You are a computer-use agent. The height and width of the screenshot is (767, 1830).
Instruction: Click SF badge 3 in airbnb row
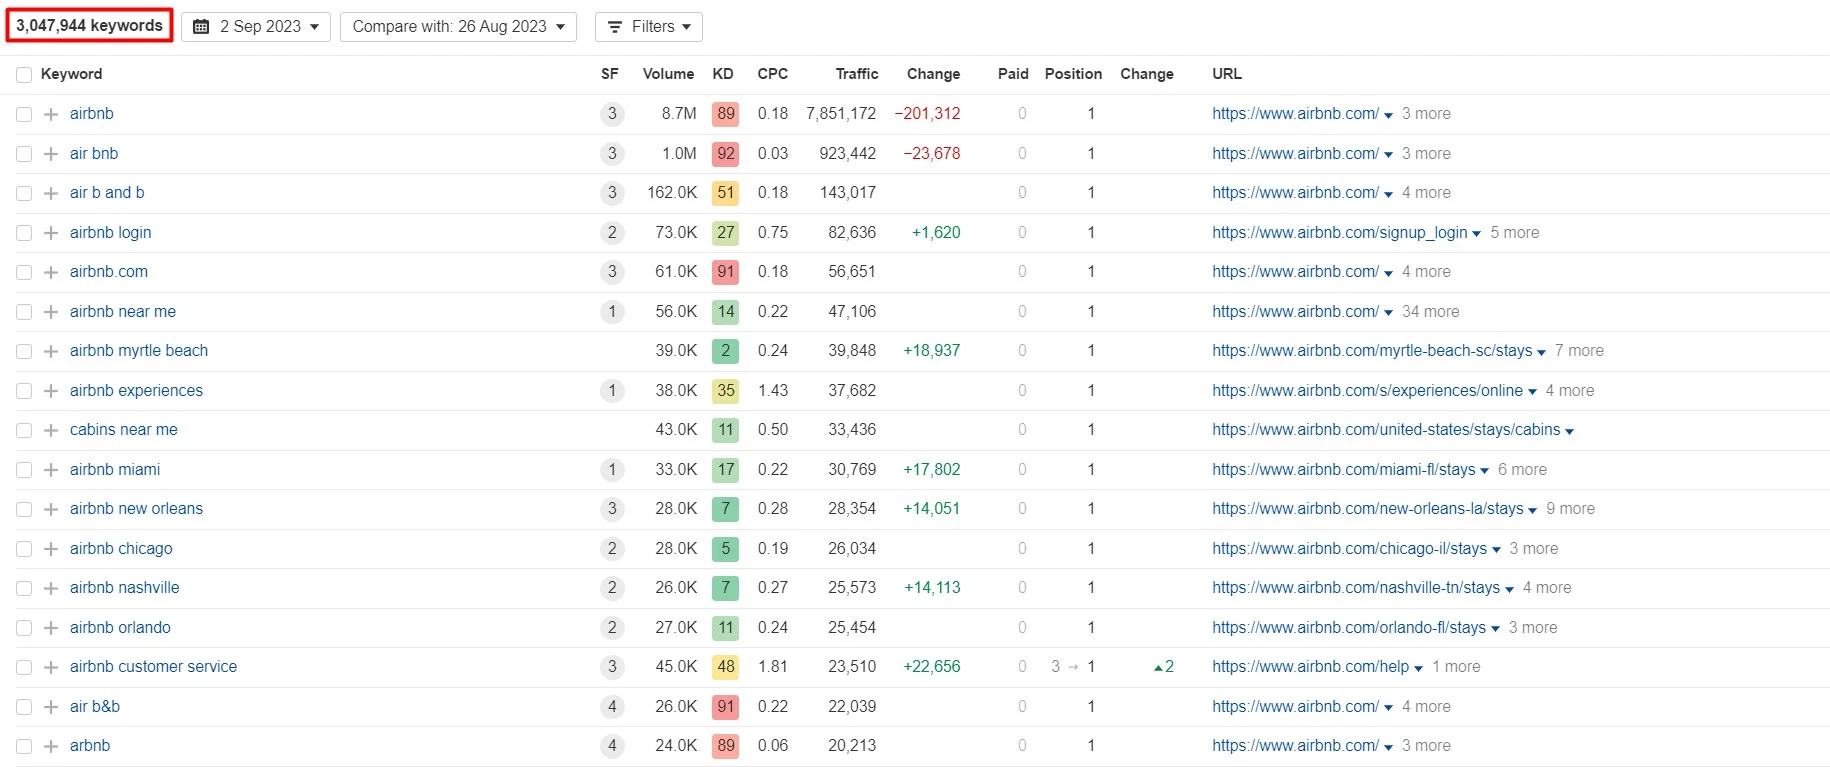(x=612, y=114)
